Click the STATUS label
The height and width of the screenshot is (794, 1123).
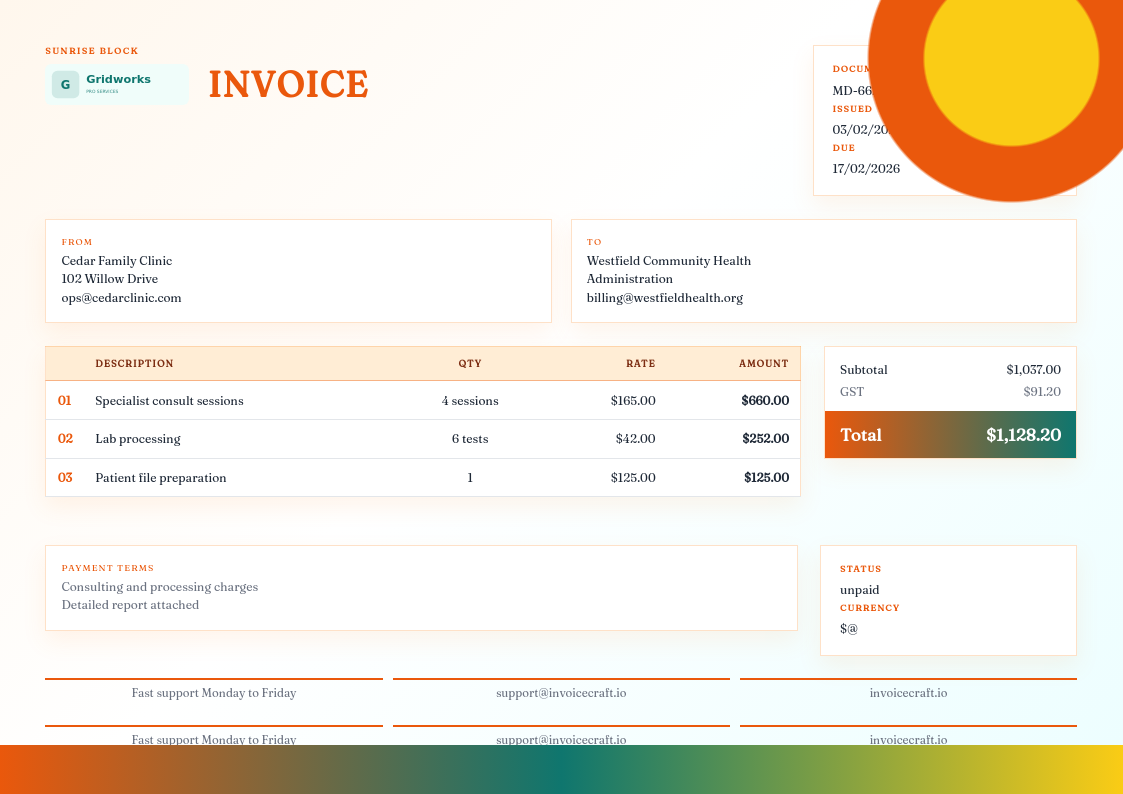[x=860, y=568]
